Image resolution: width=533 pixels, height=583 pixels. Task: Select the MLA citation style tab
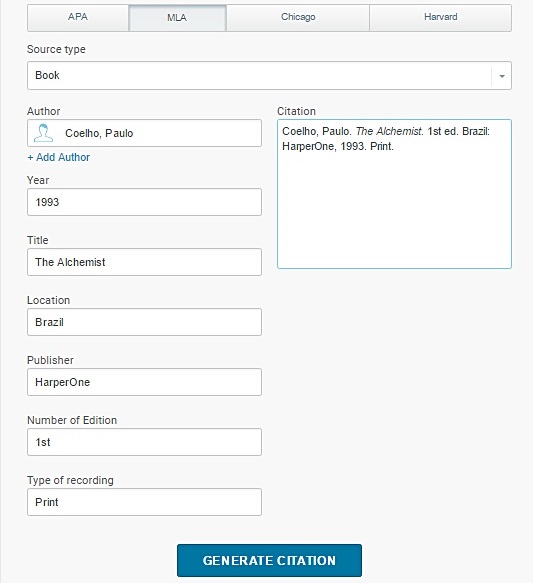tap(177, 17)
